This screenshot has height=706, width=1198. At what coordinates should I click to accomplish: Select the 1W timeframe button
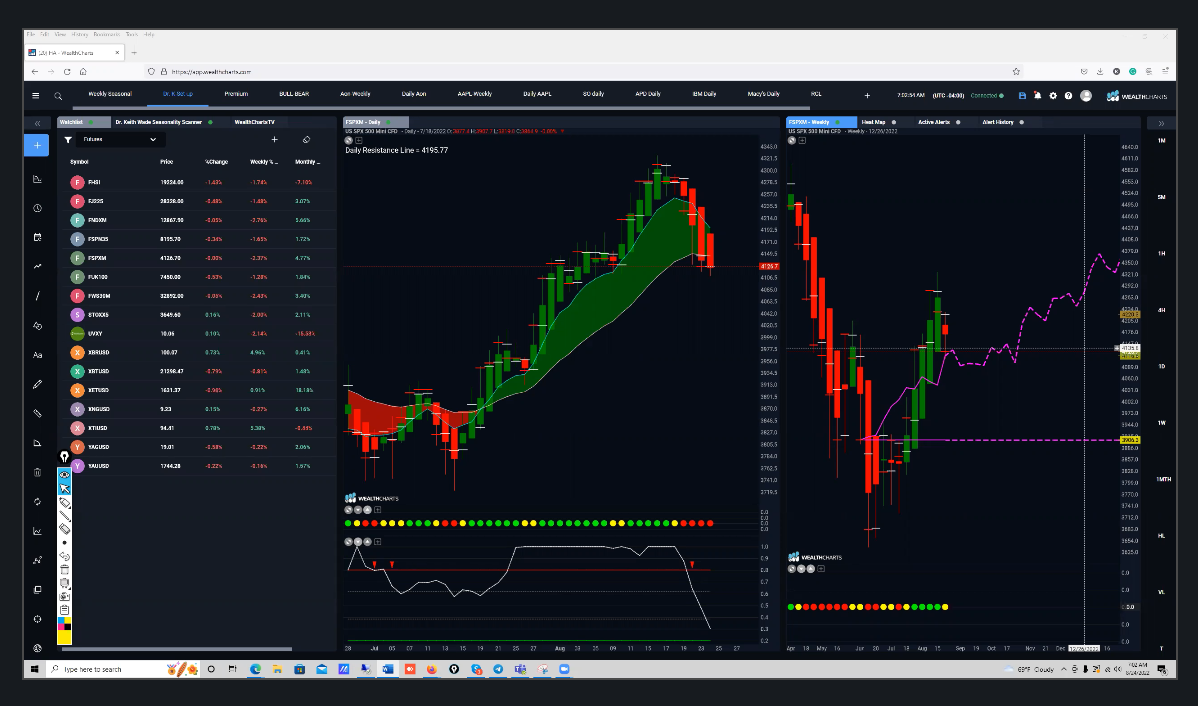pos(1161,423)
